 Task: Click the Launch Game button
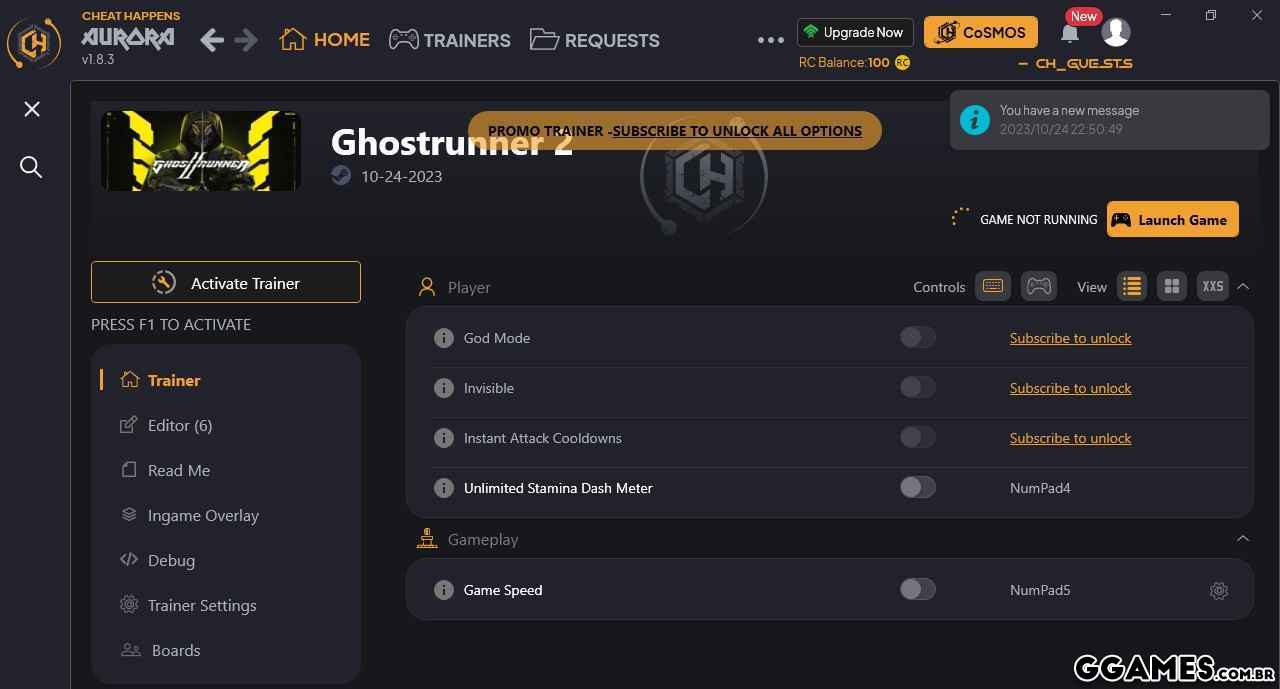coord(1173,219)
